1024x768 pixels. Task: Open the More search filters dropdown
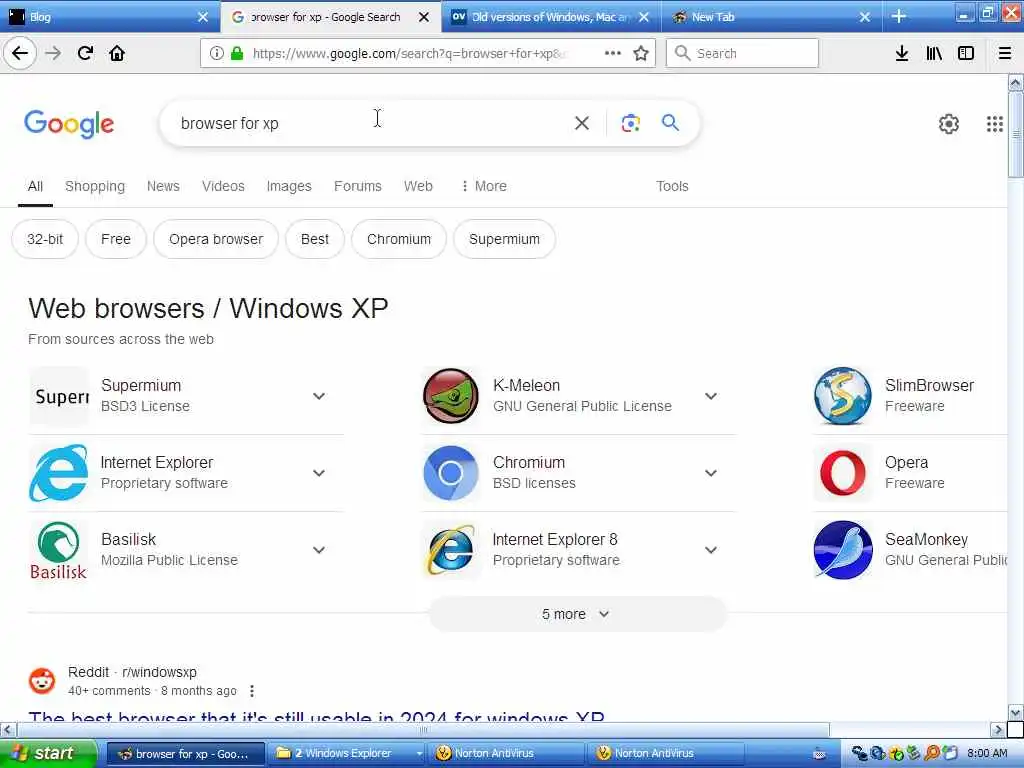[x=484, y=186]
